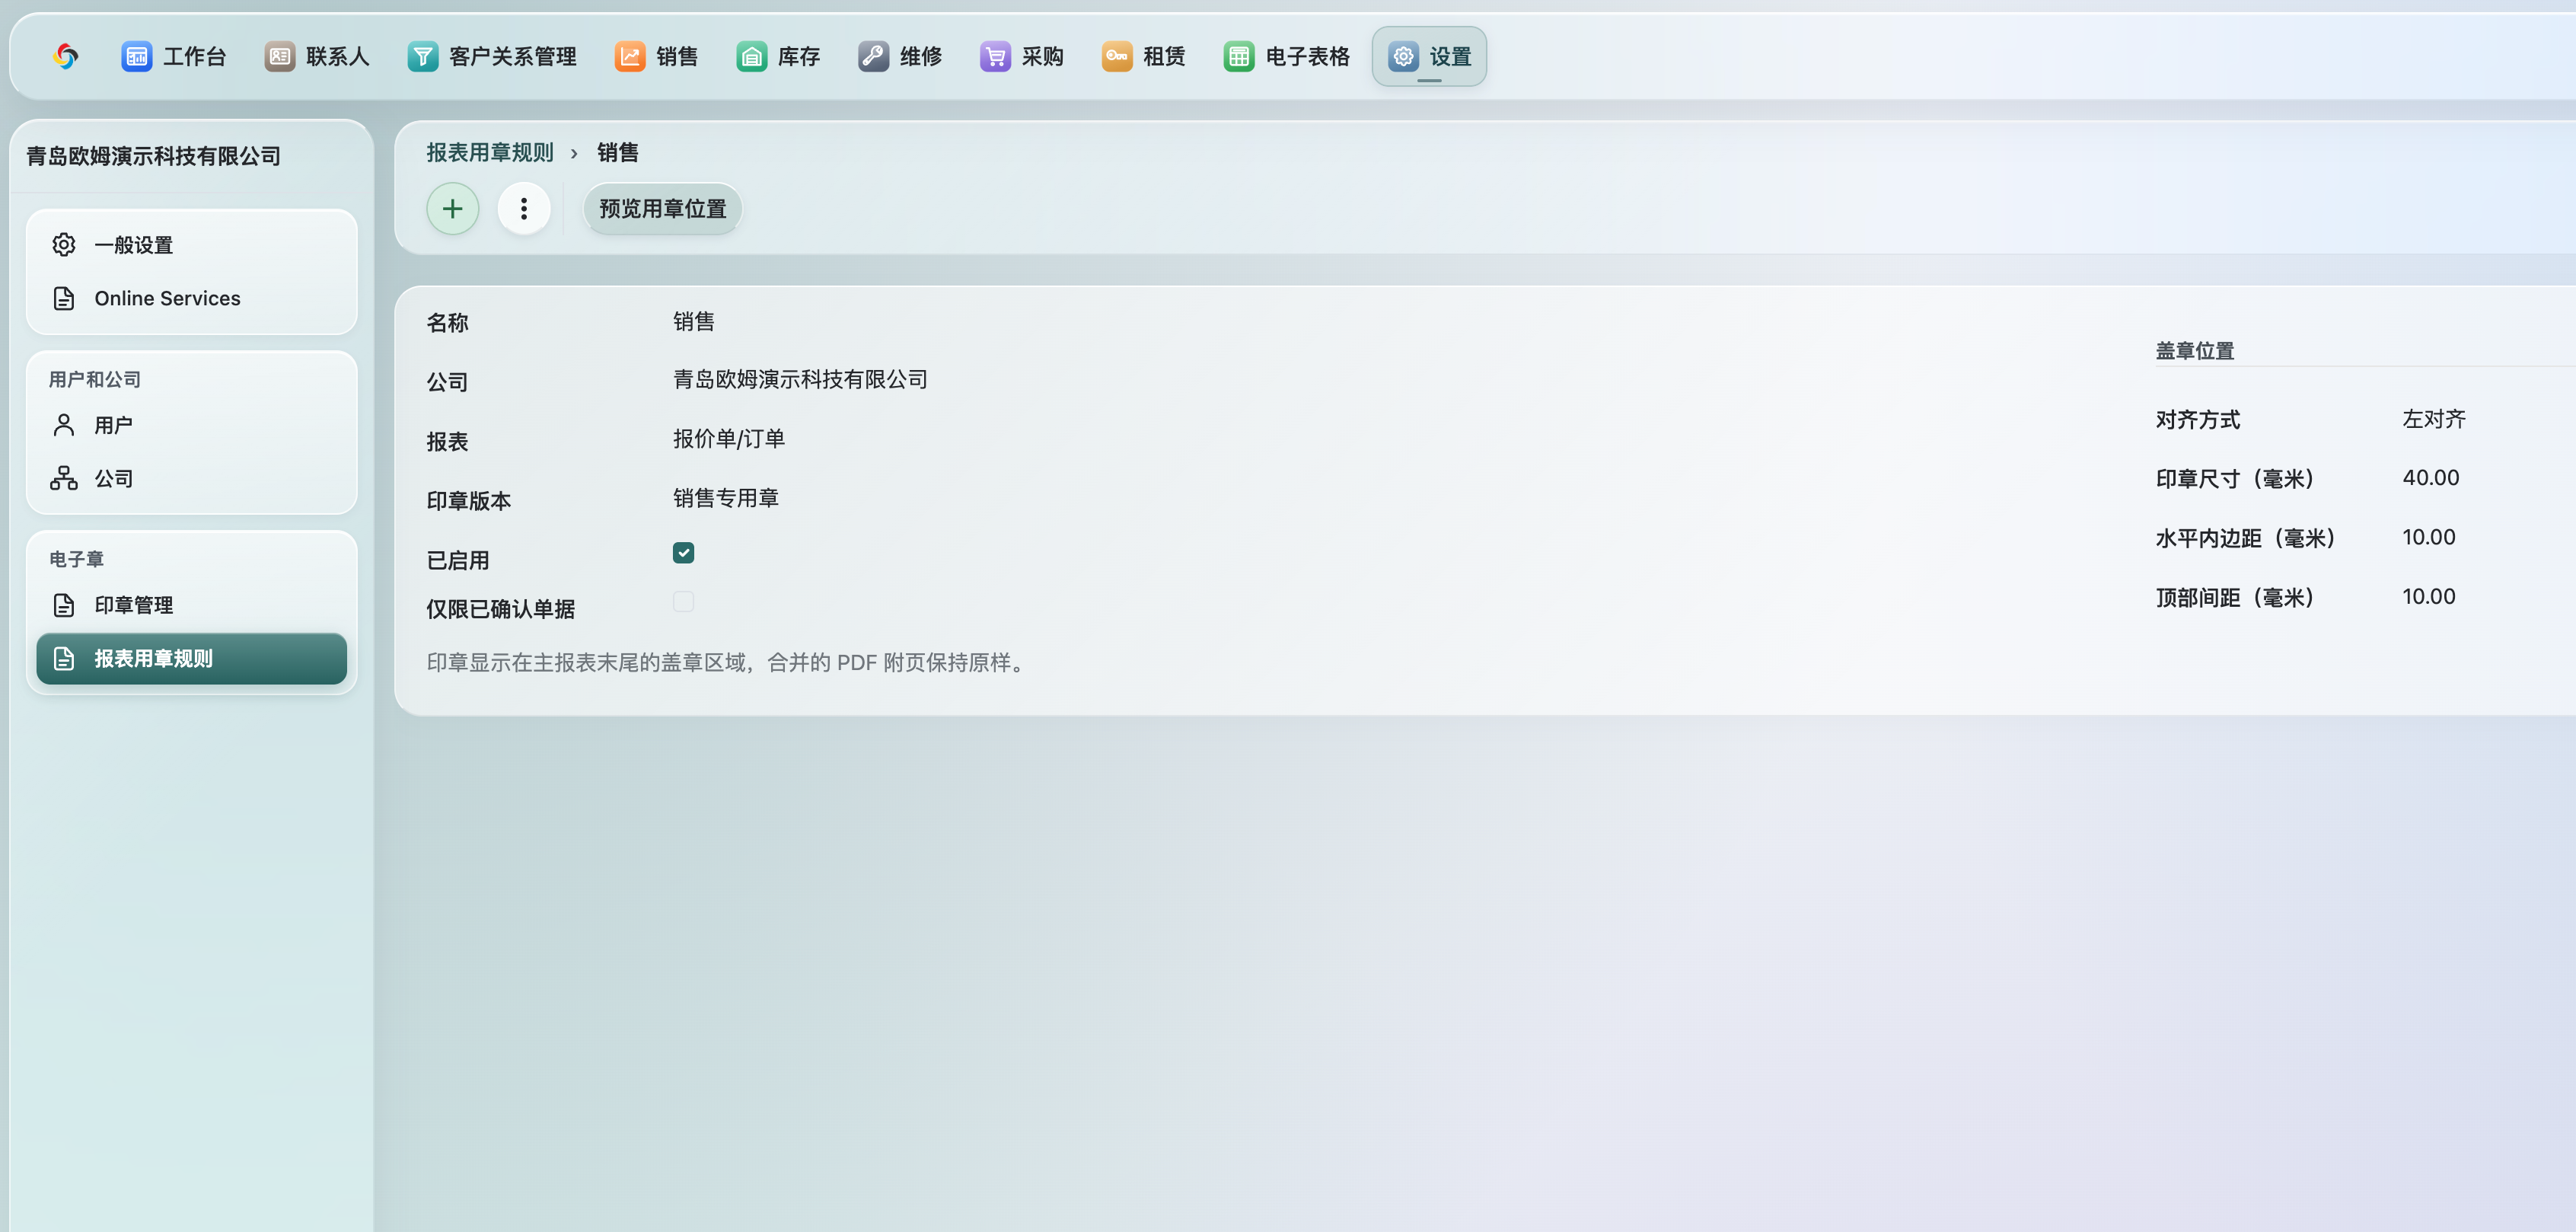Open the 联系人 contacts app icon
This screenshot has width=2576, height=1232.
point(280,56)
